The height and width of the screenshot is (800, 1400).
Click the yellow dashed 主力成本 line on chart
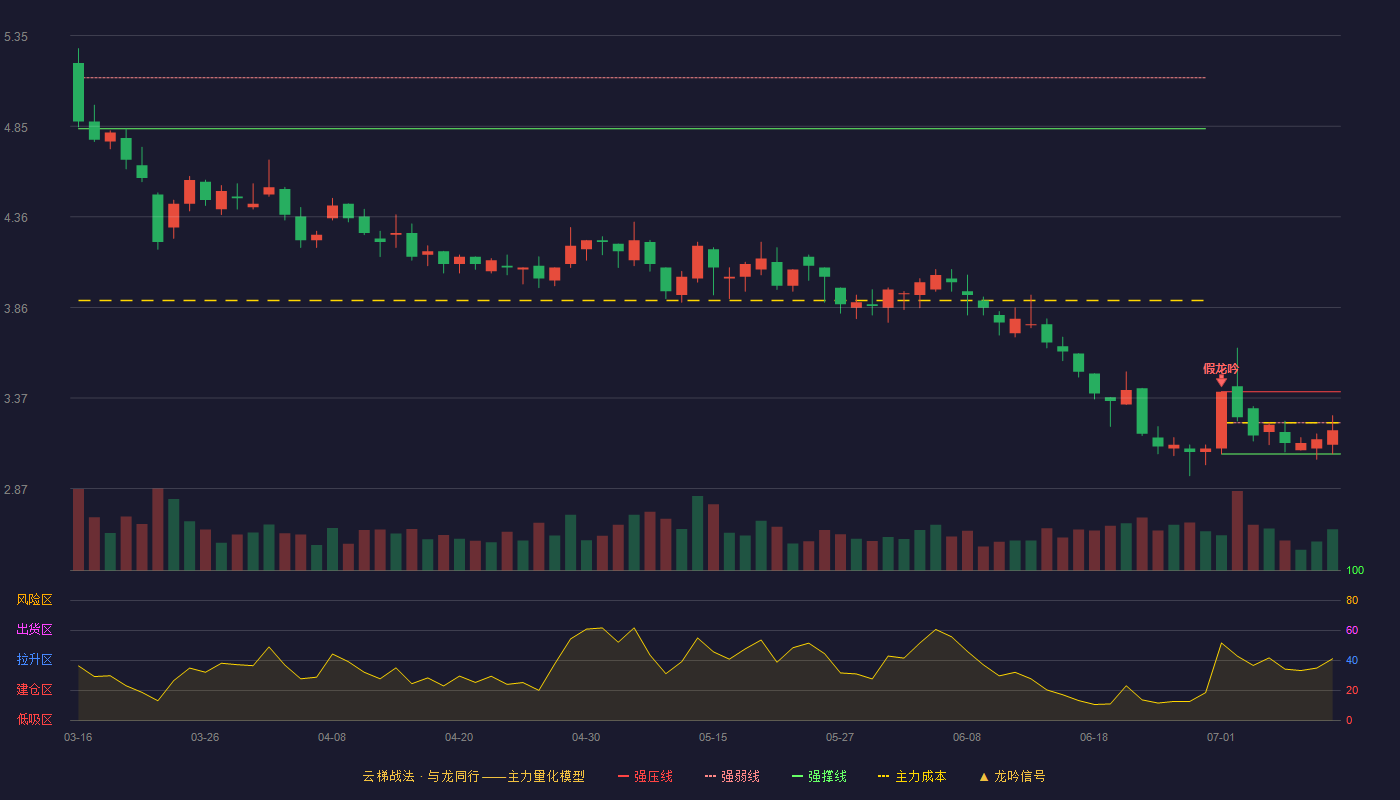pos(641,300)
